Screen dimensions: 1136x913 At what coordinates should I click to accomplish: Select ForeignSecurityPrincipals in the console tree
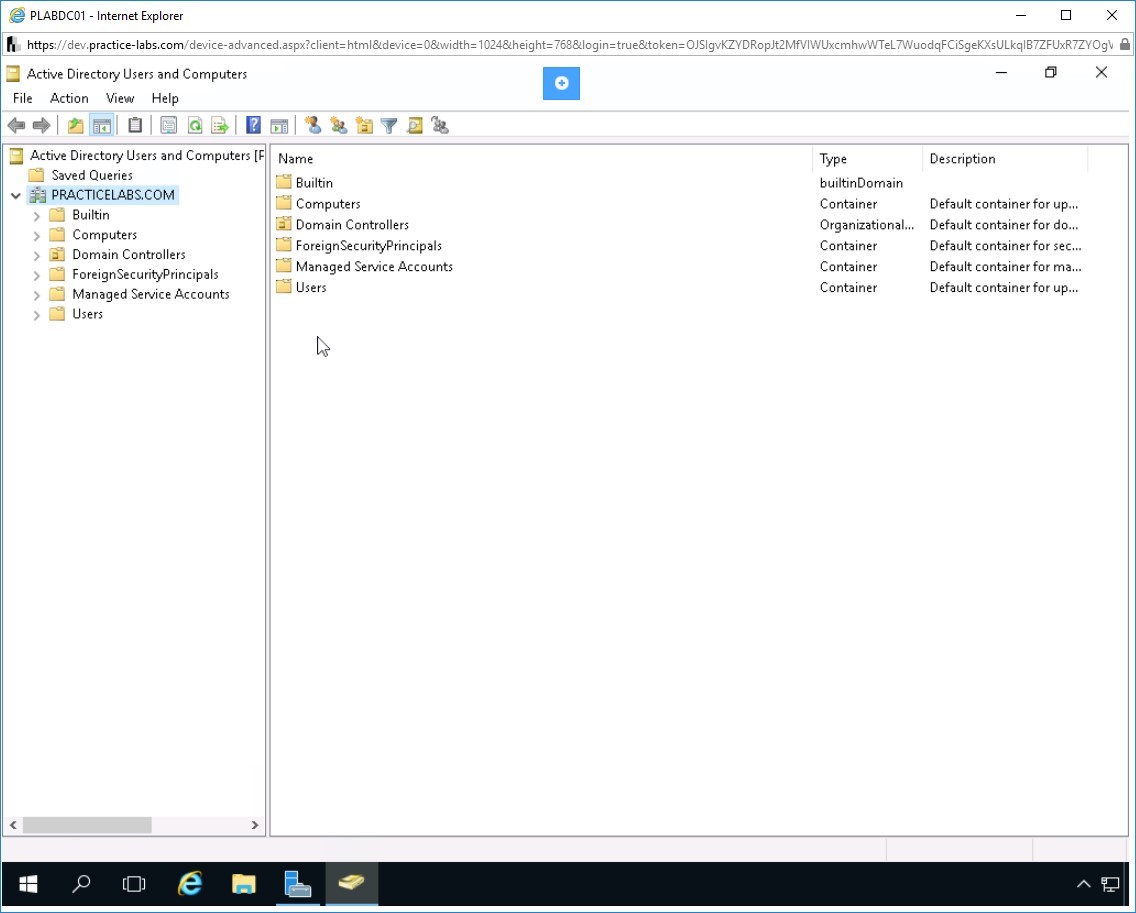(x=145, y=274)
